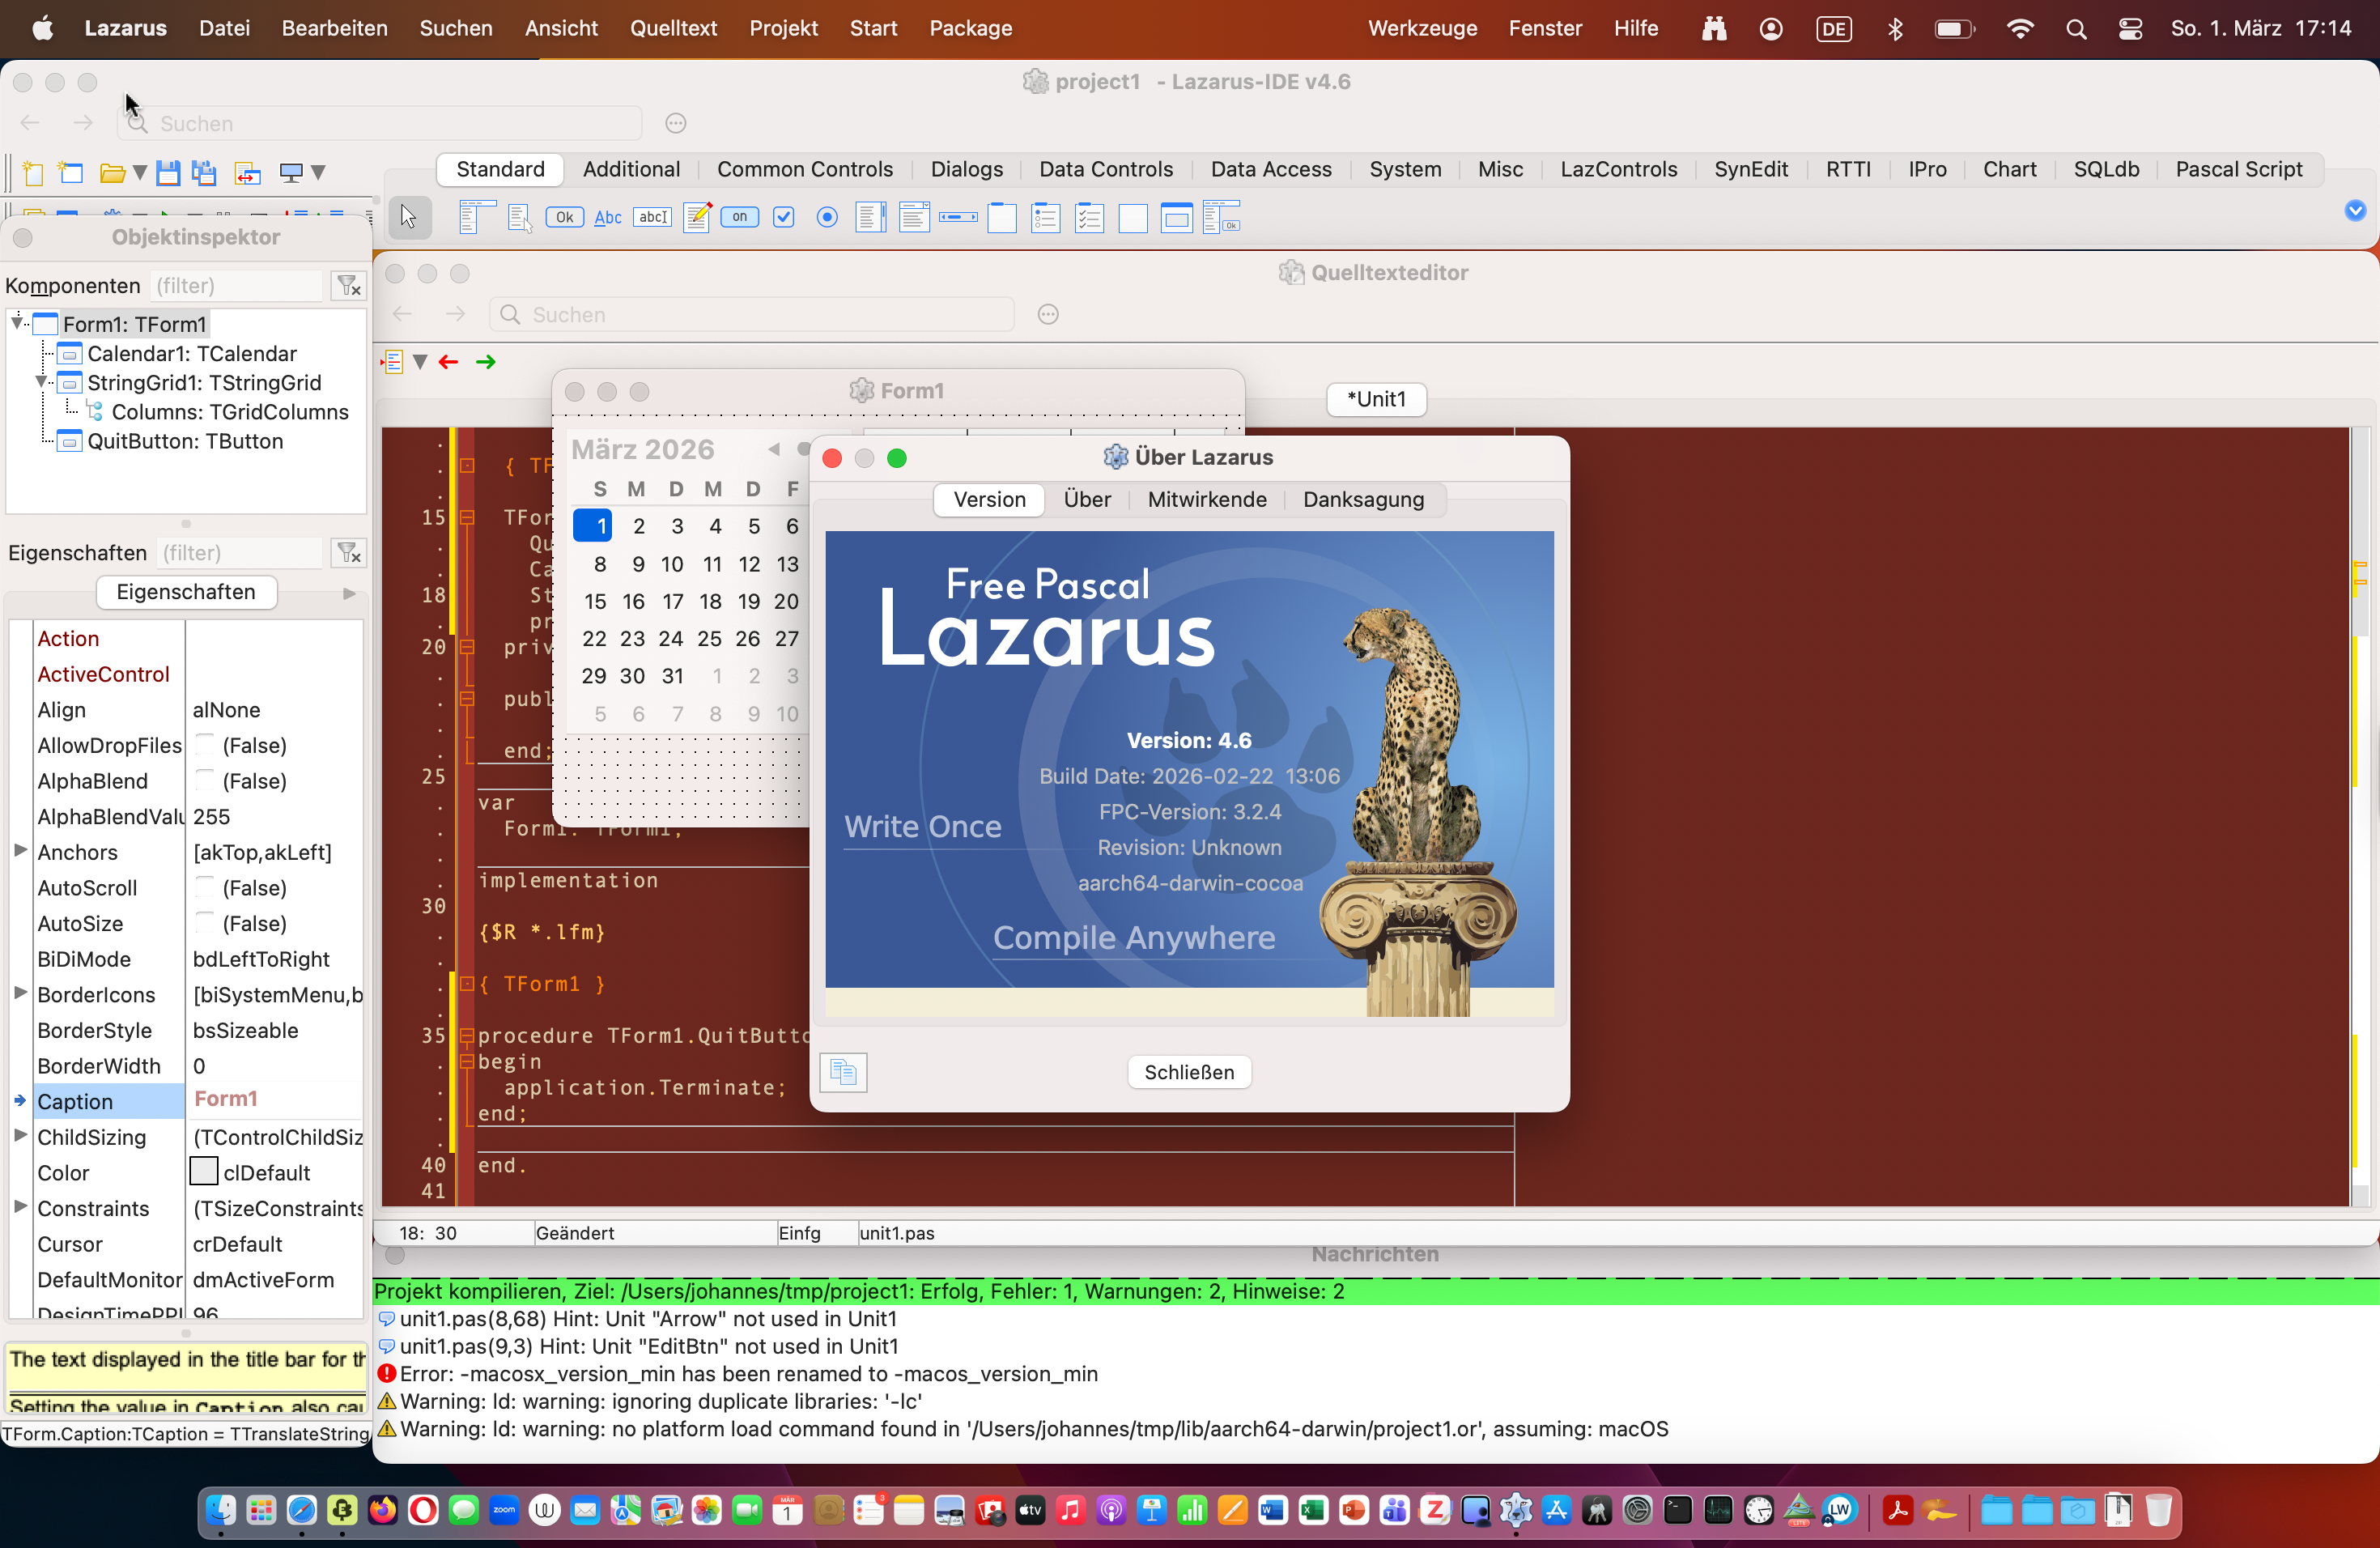Click the component filter clear icon

(348, 286)
